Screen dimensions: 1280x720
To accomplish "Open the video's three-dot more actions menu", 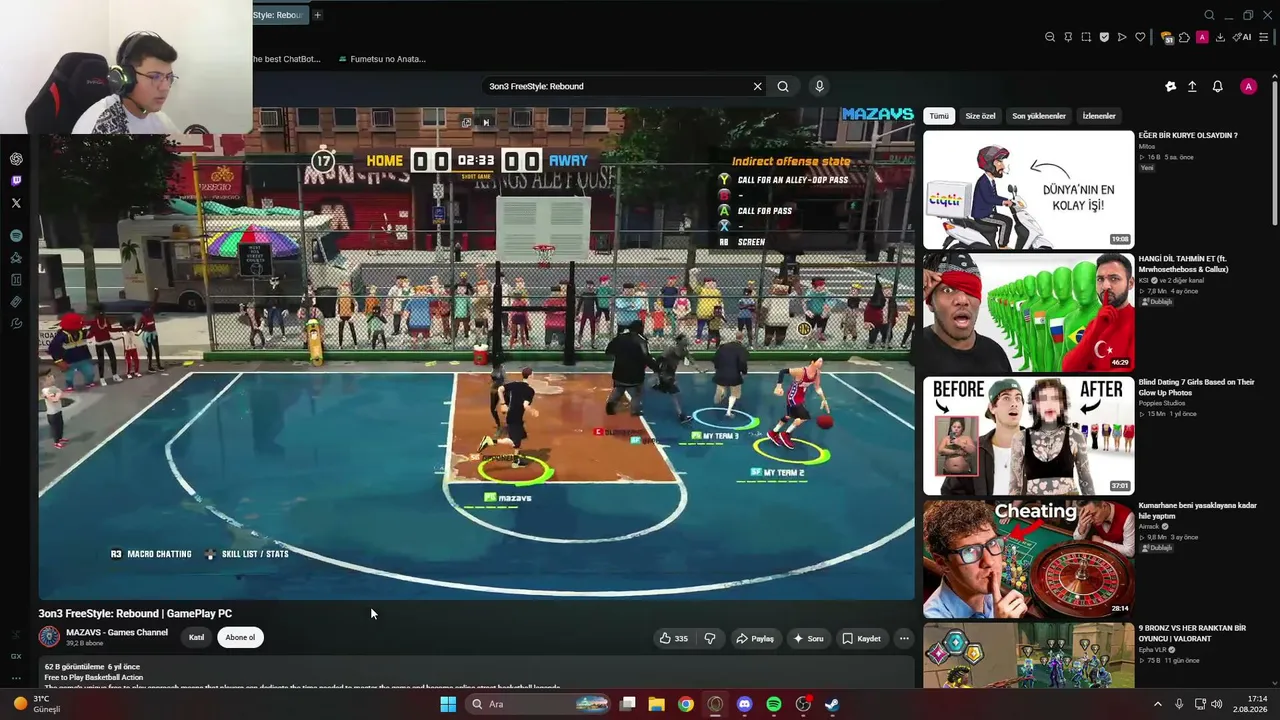I will [904, 638].
